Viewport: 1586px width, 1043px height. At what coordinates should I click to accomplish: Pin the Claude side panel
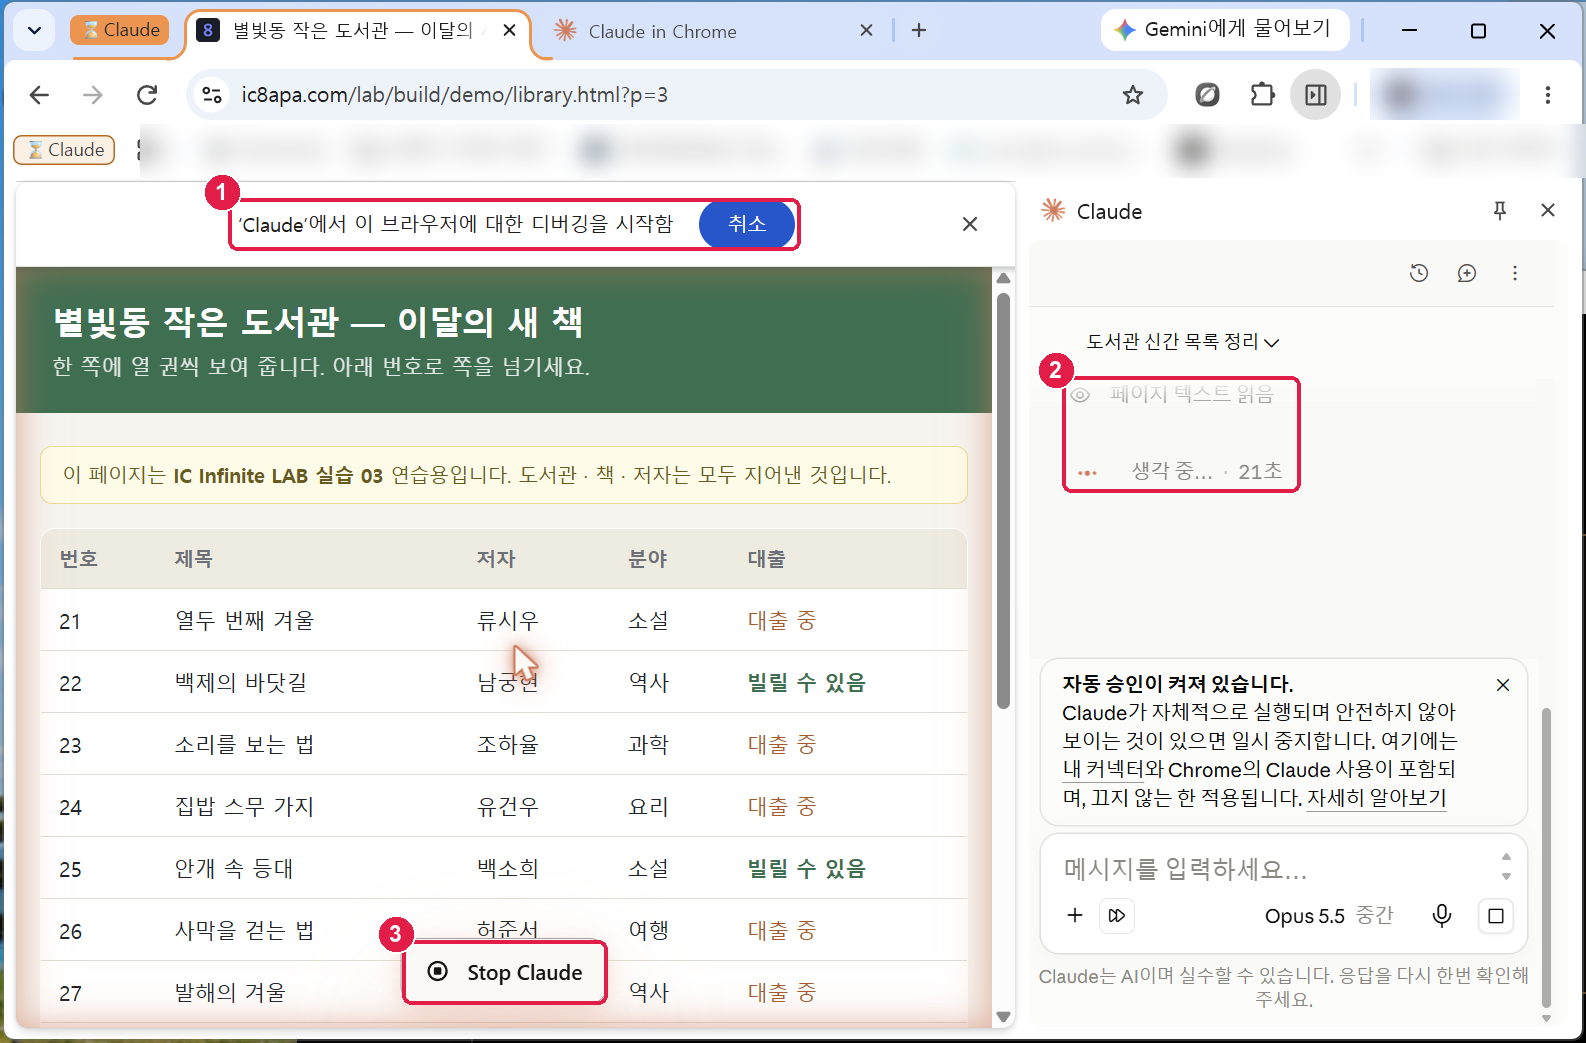(x=1500, y=210)
